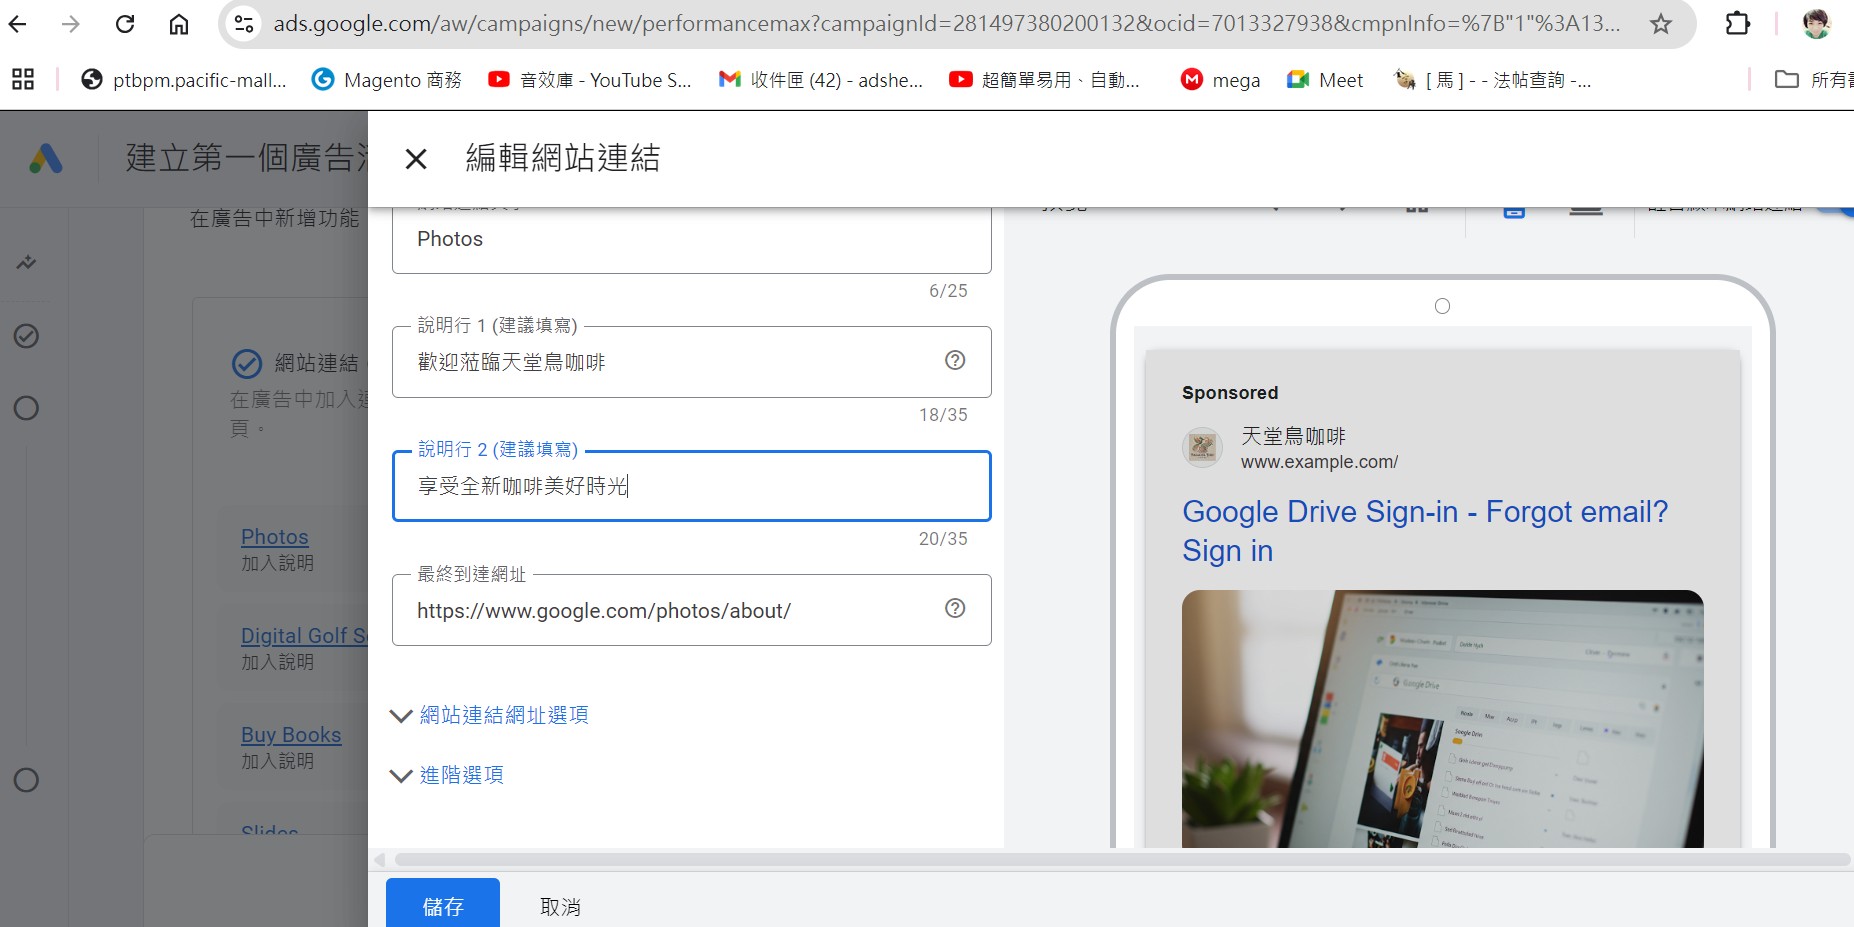Viewport: 1854px width, 927px height.
Task: Click the Sponsored label in preview
Action: tap(1230, 393)
